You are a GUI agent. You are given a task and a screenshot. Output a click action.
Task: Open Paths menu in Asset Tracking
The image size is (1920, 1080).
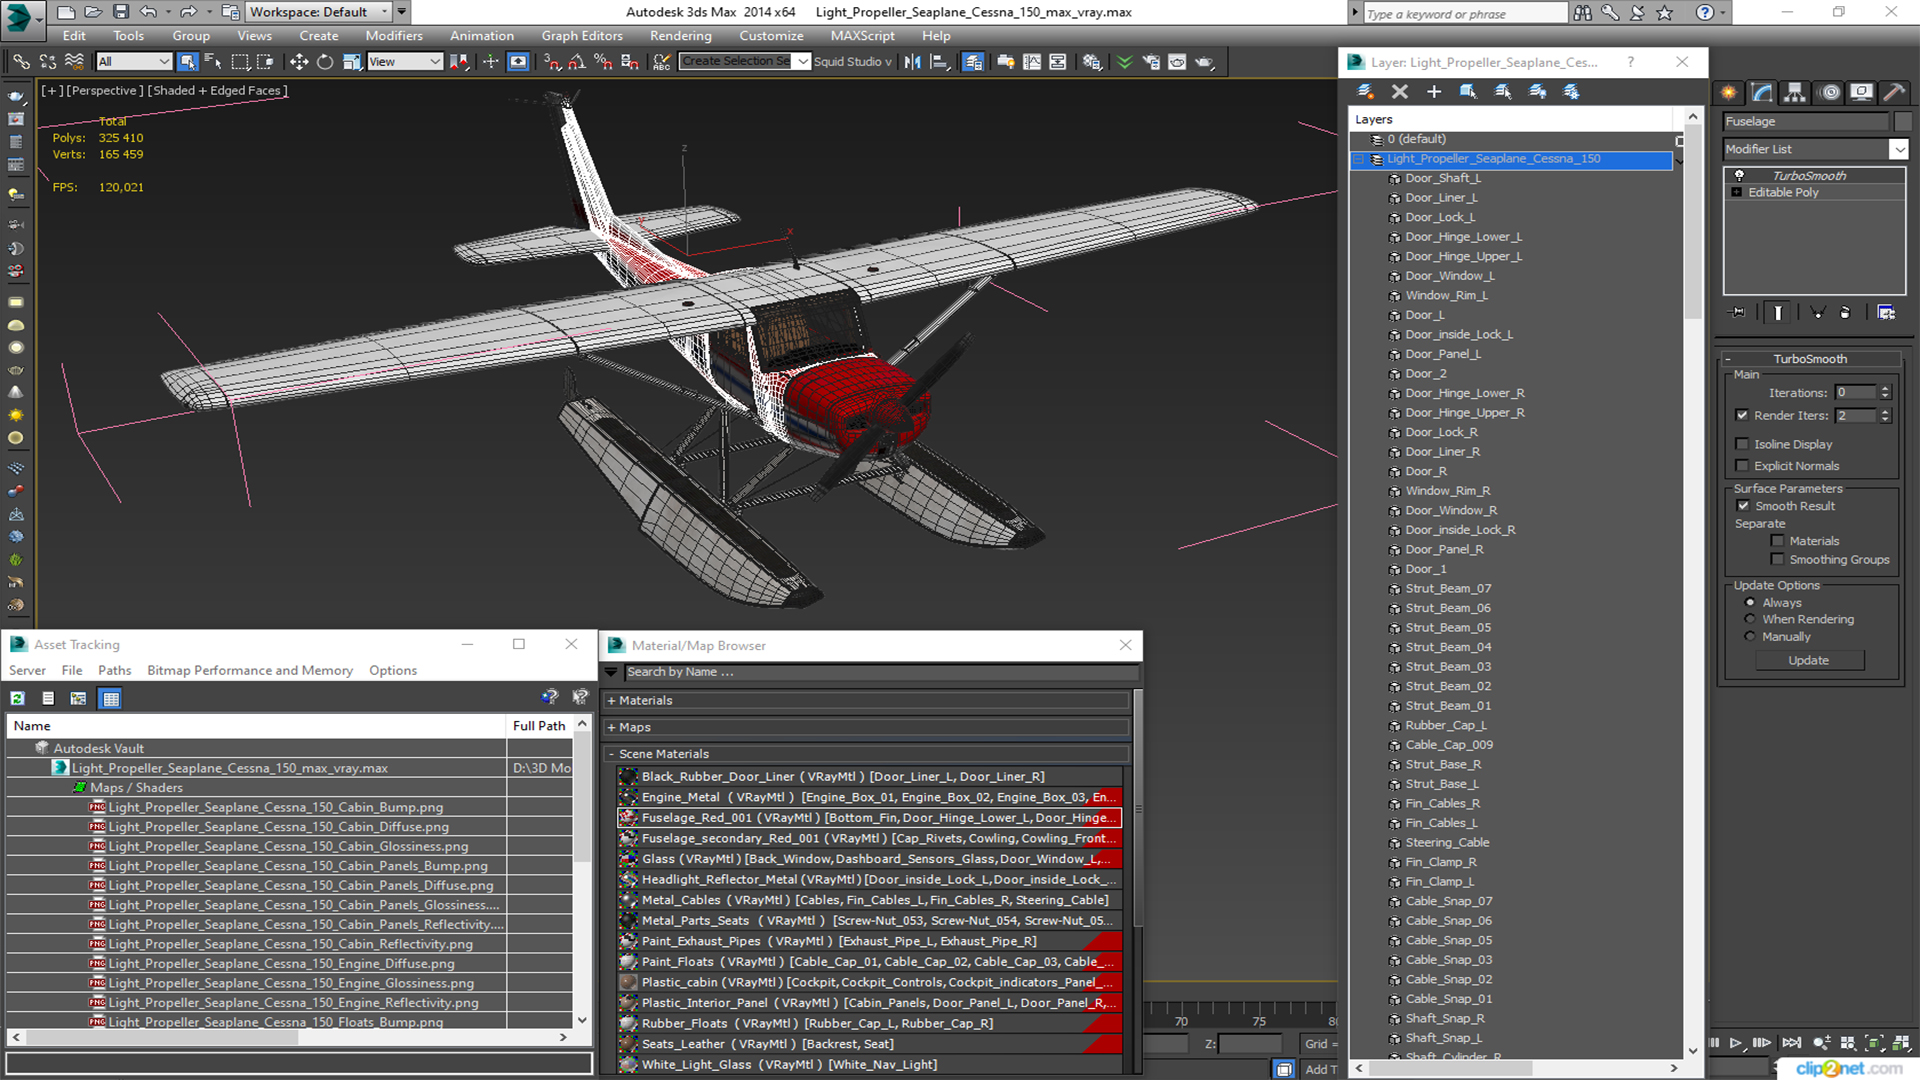coord(114,670)
